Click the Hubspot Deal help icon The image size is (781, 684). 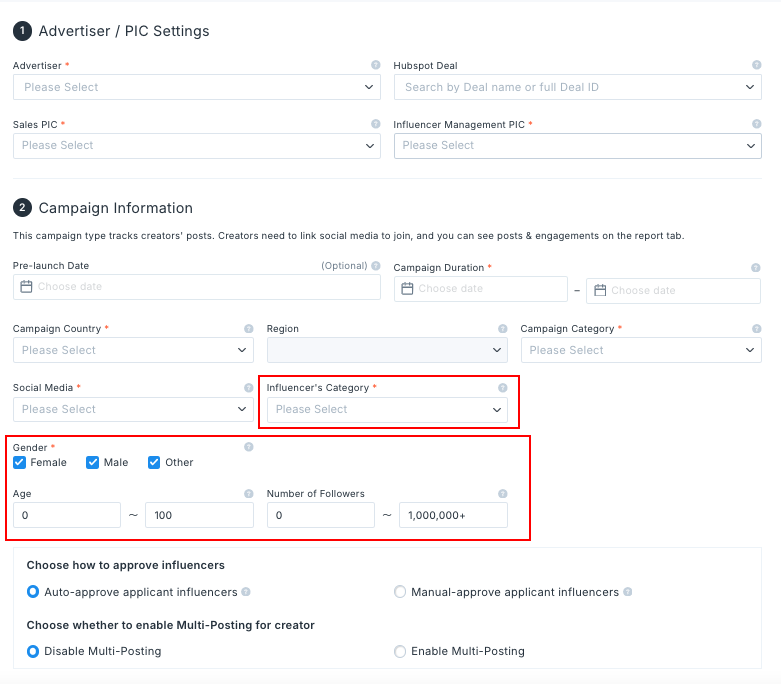point(756,65)
